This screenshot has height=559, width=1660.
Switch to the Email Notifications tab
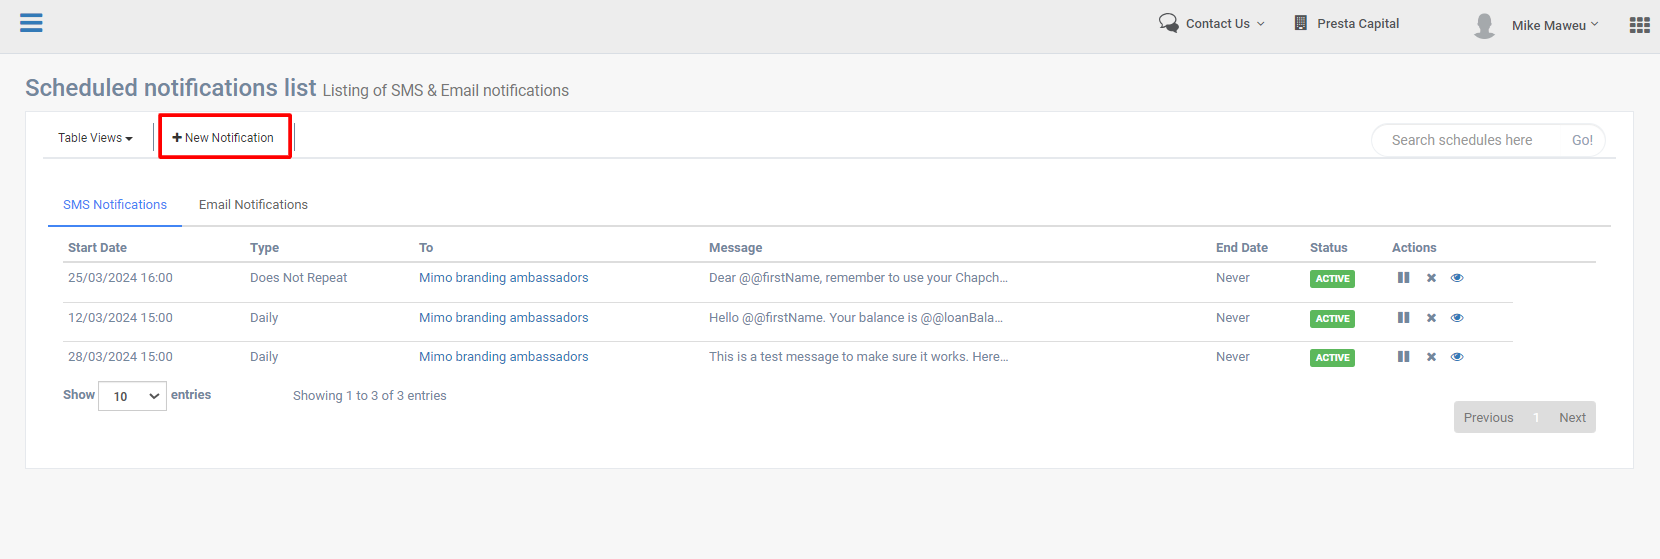(x=253, y=205)
